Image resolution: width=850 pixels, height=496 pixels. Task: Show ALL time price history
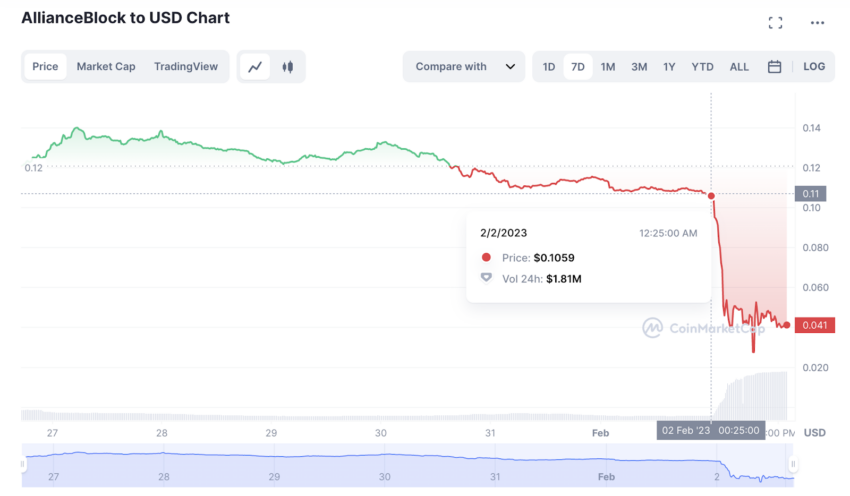pos(739,67)
